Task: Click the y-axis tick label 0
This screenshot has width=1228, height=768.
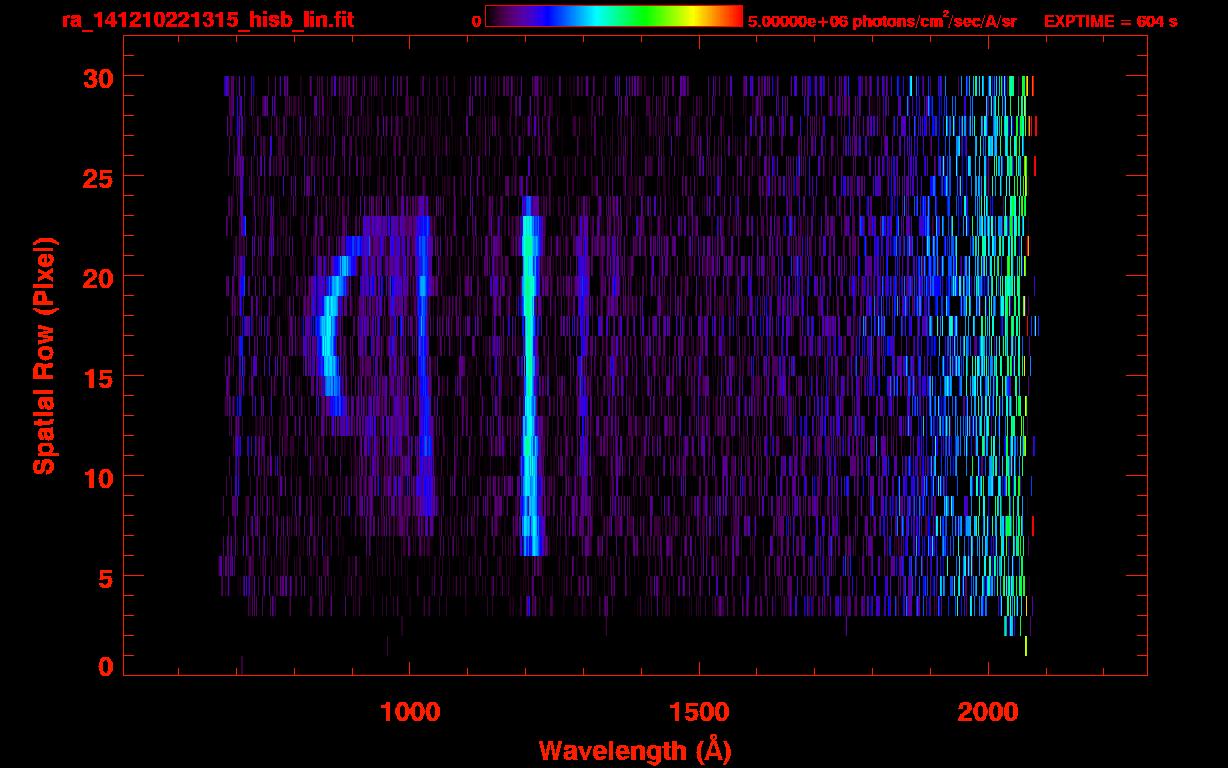Action: tap(104, 666)
